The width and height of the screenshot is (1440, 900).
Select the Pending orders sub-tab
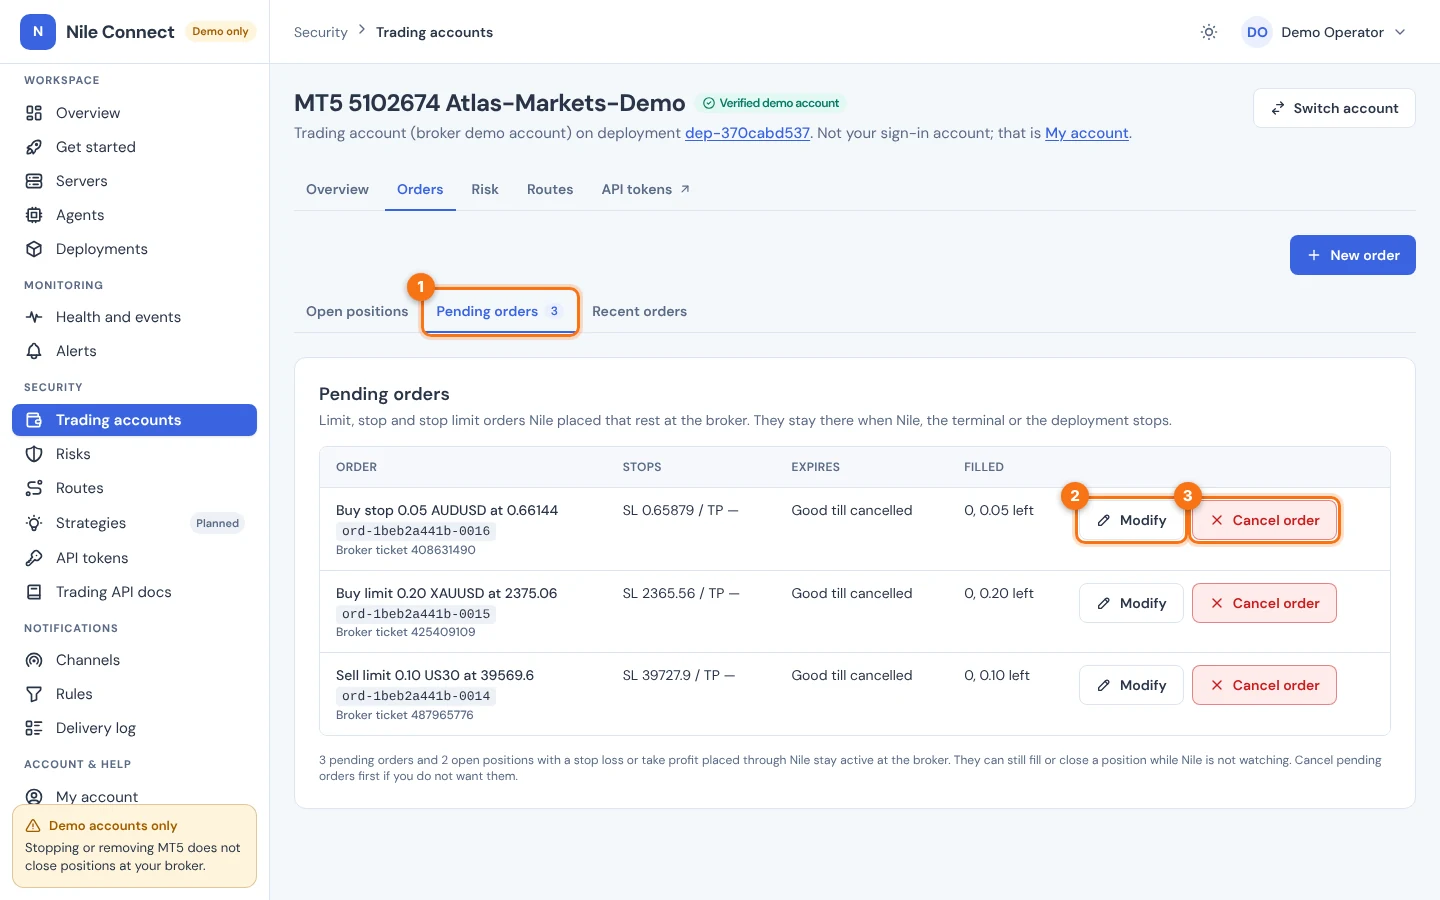tap(500, 311)
